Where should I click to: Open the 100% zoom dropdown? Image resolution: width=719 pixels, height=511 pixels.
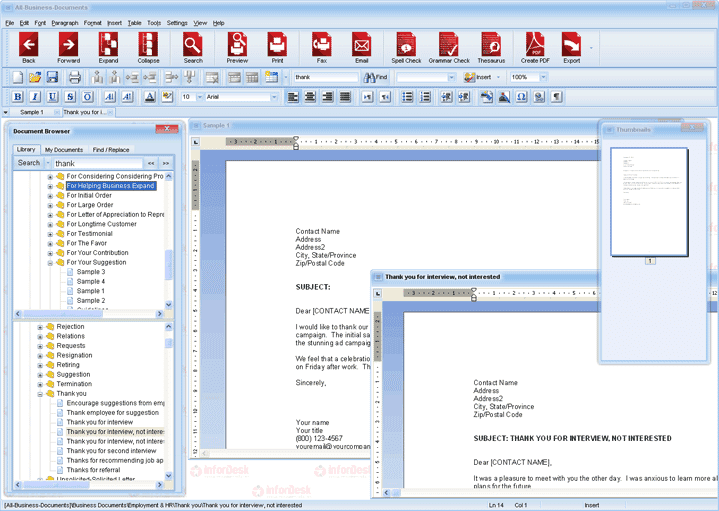click(543, 77)
